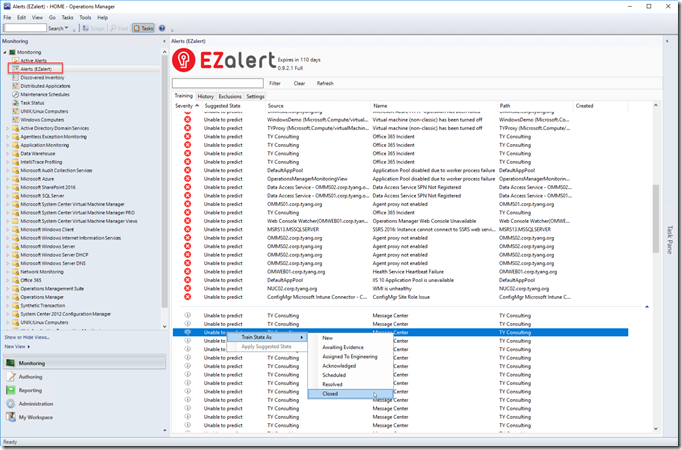682x450 pixels.
Task: Open Maintenance Schedules view
Action: (x=45, y=94)
